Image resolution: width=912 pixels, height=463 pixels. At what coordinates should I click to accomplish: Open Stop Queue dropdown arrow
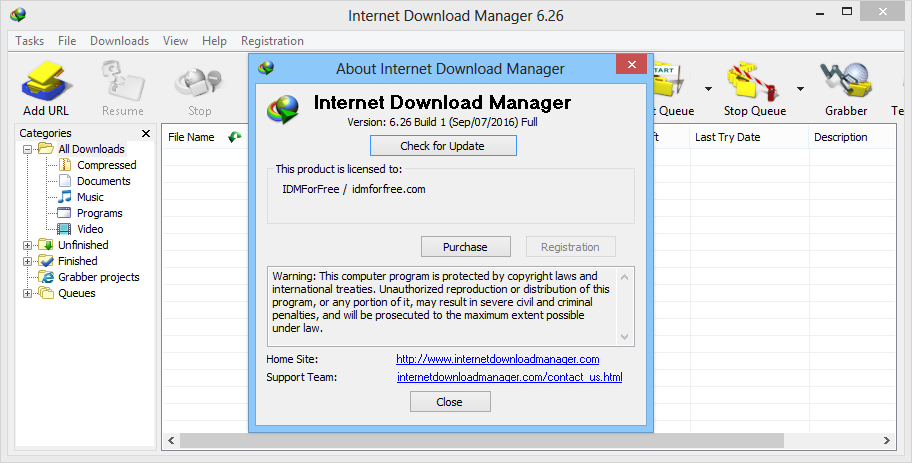800,89
